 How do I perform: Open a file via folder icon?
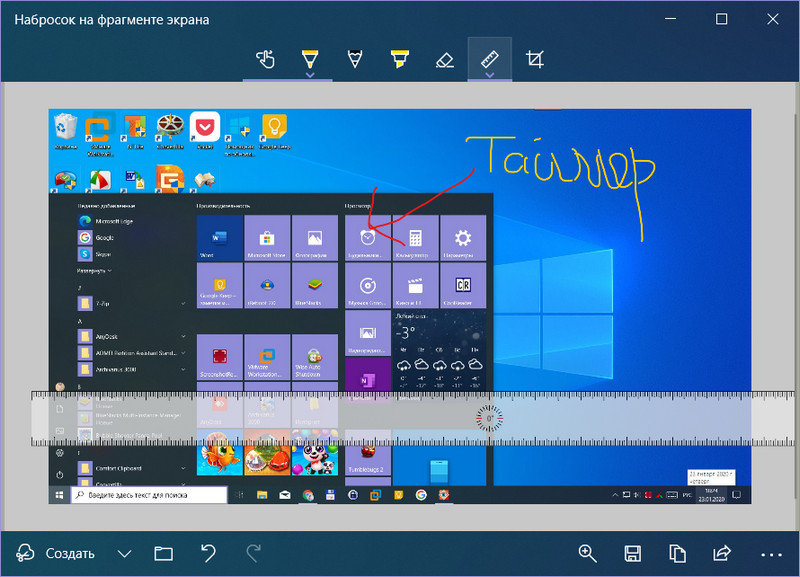tap(163, 554)
